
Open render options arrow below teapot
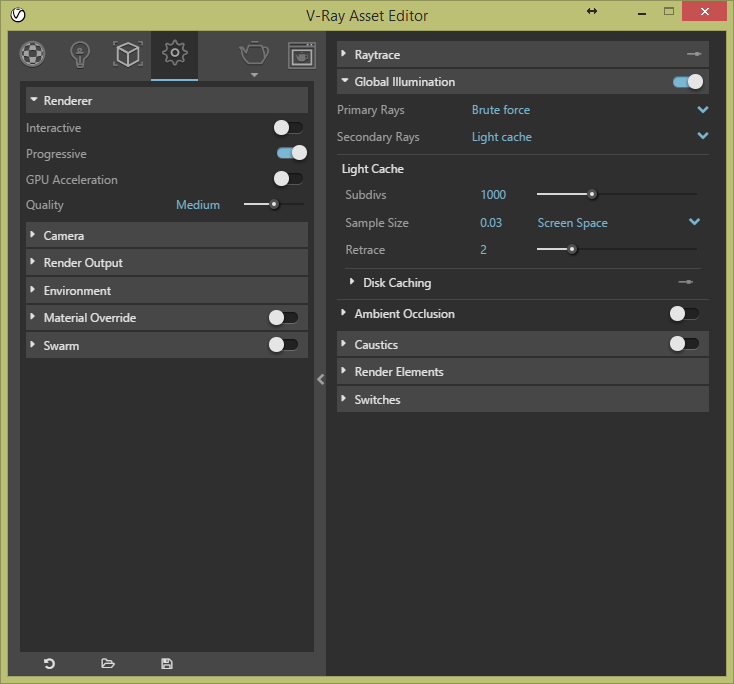click(x=254, y=75)
